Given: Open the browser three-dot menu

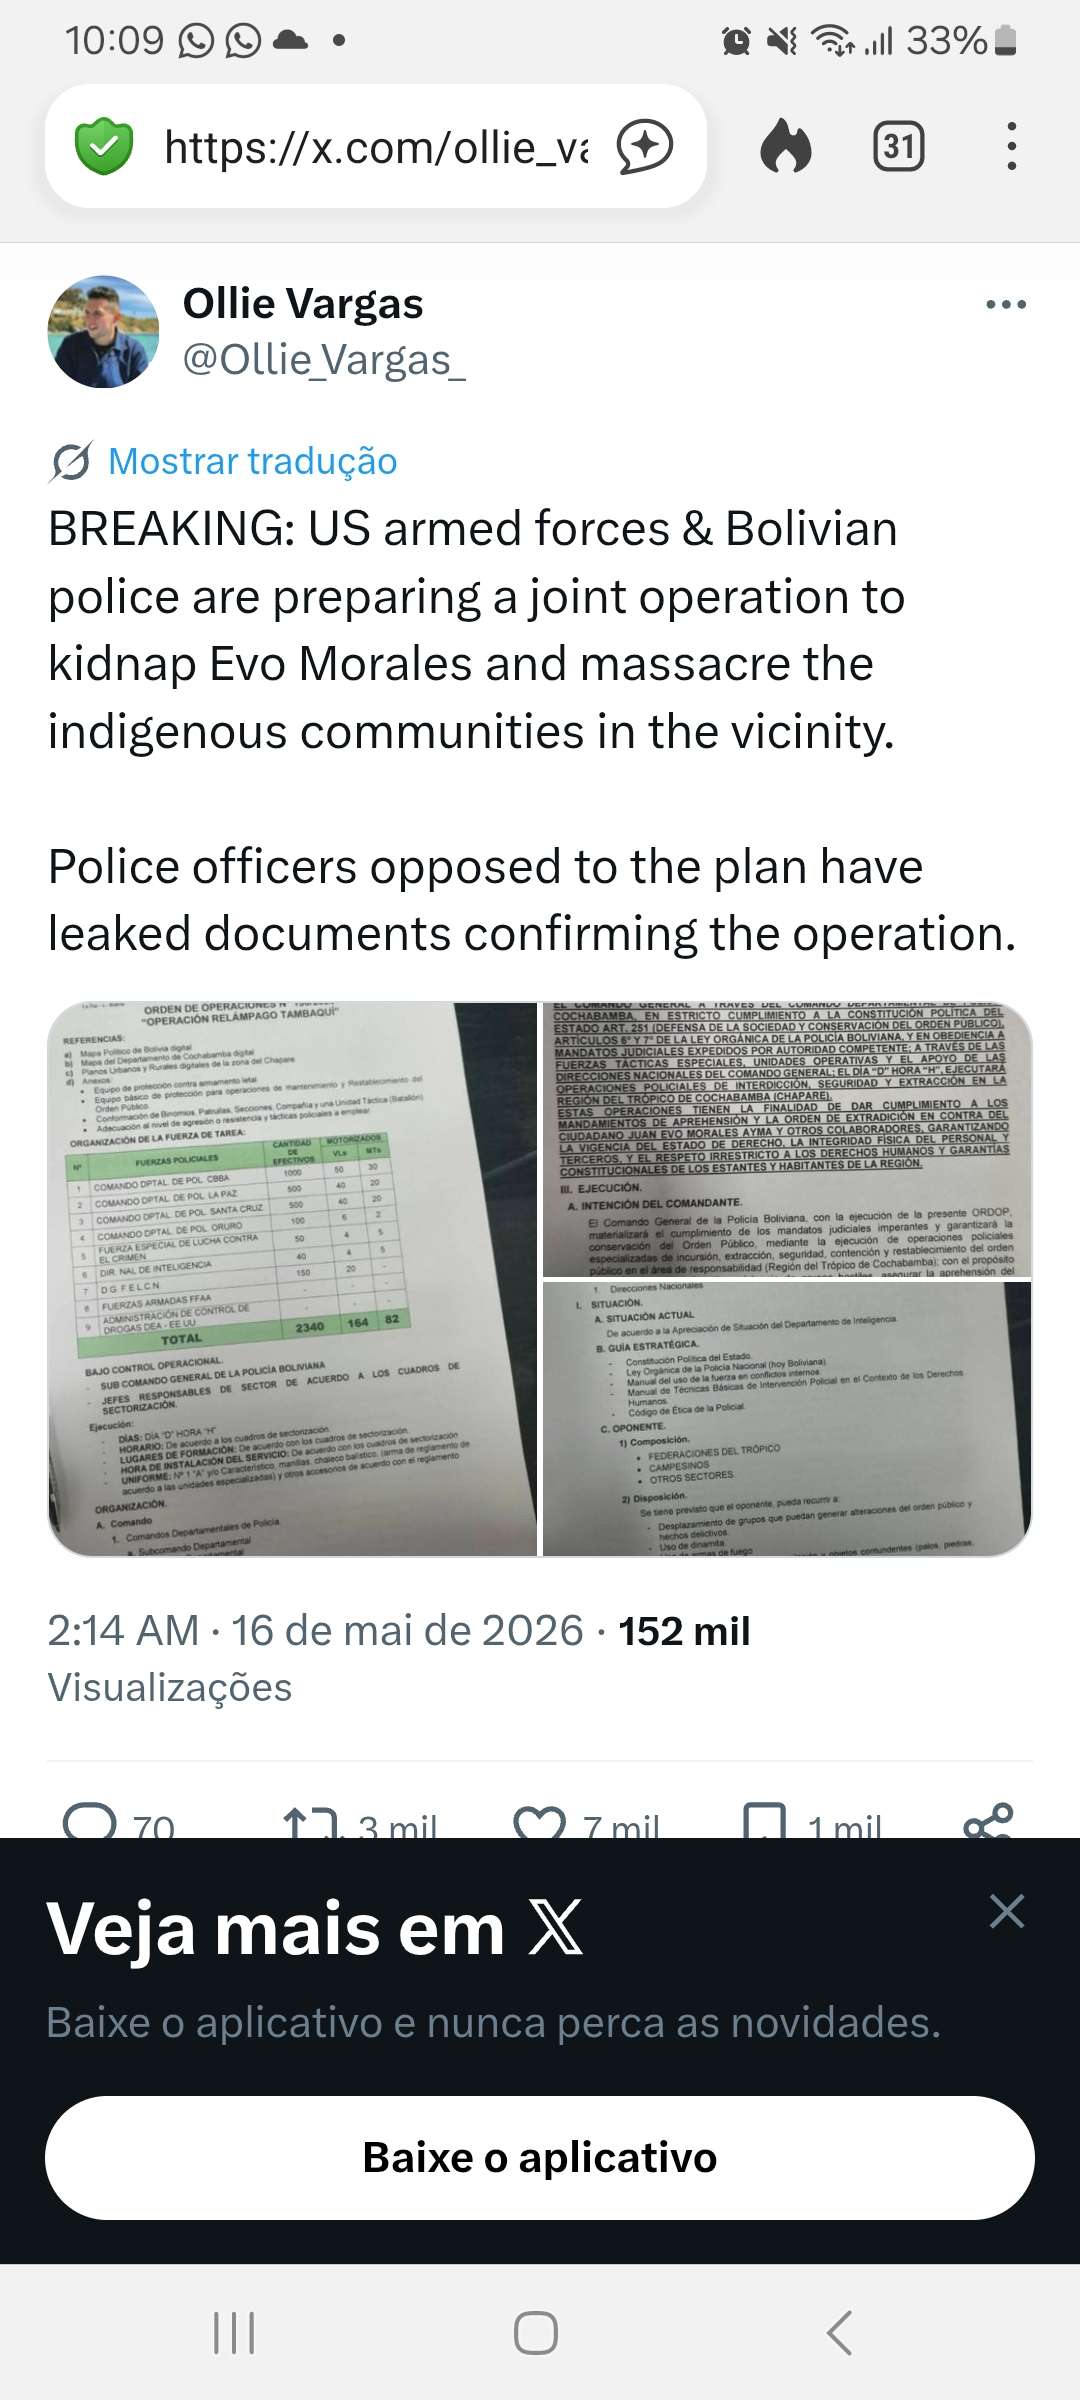Looking at the screenshot, I should click(1012, 146).
